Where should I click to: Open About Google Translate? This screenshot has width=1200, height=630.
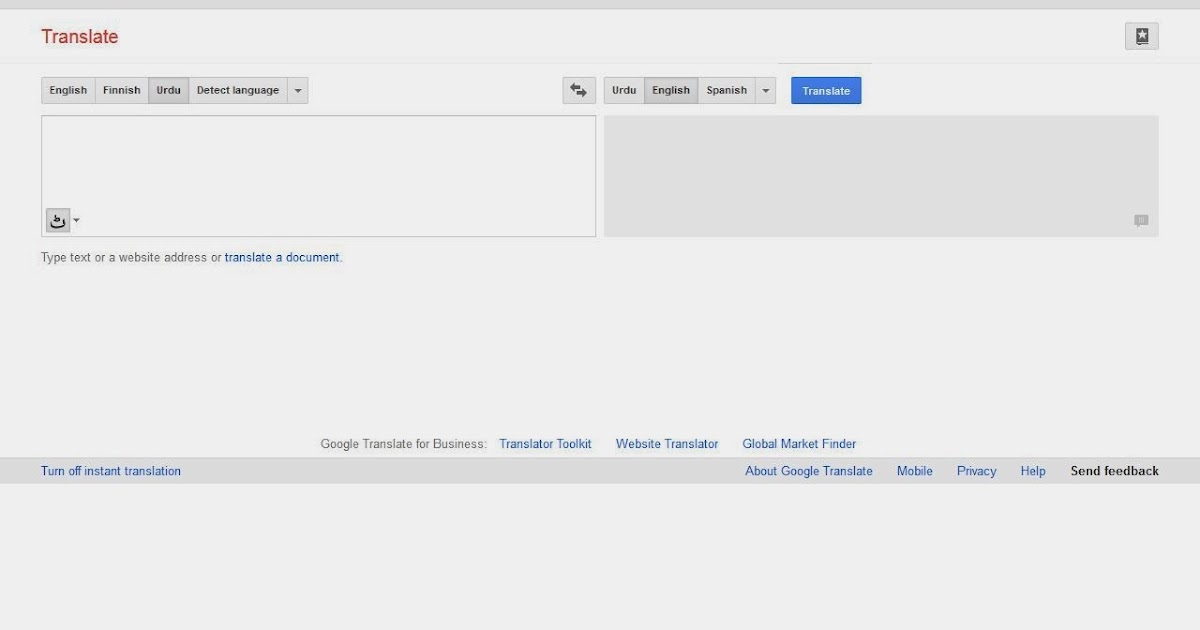coord(809,471)
